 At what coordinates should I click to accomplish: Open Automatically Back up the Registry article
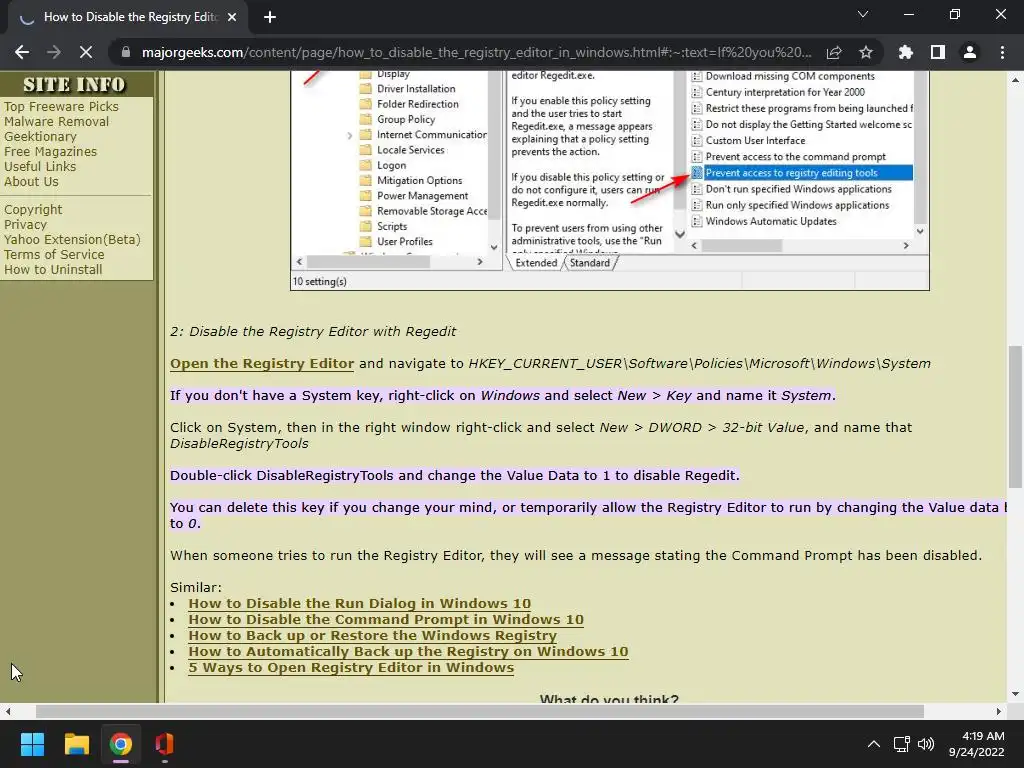click(x=408, y=652)
